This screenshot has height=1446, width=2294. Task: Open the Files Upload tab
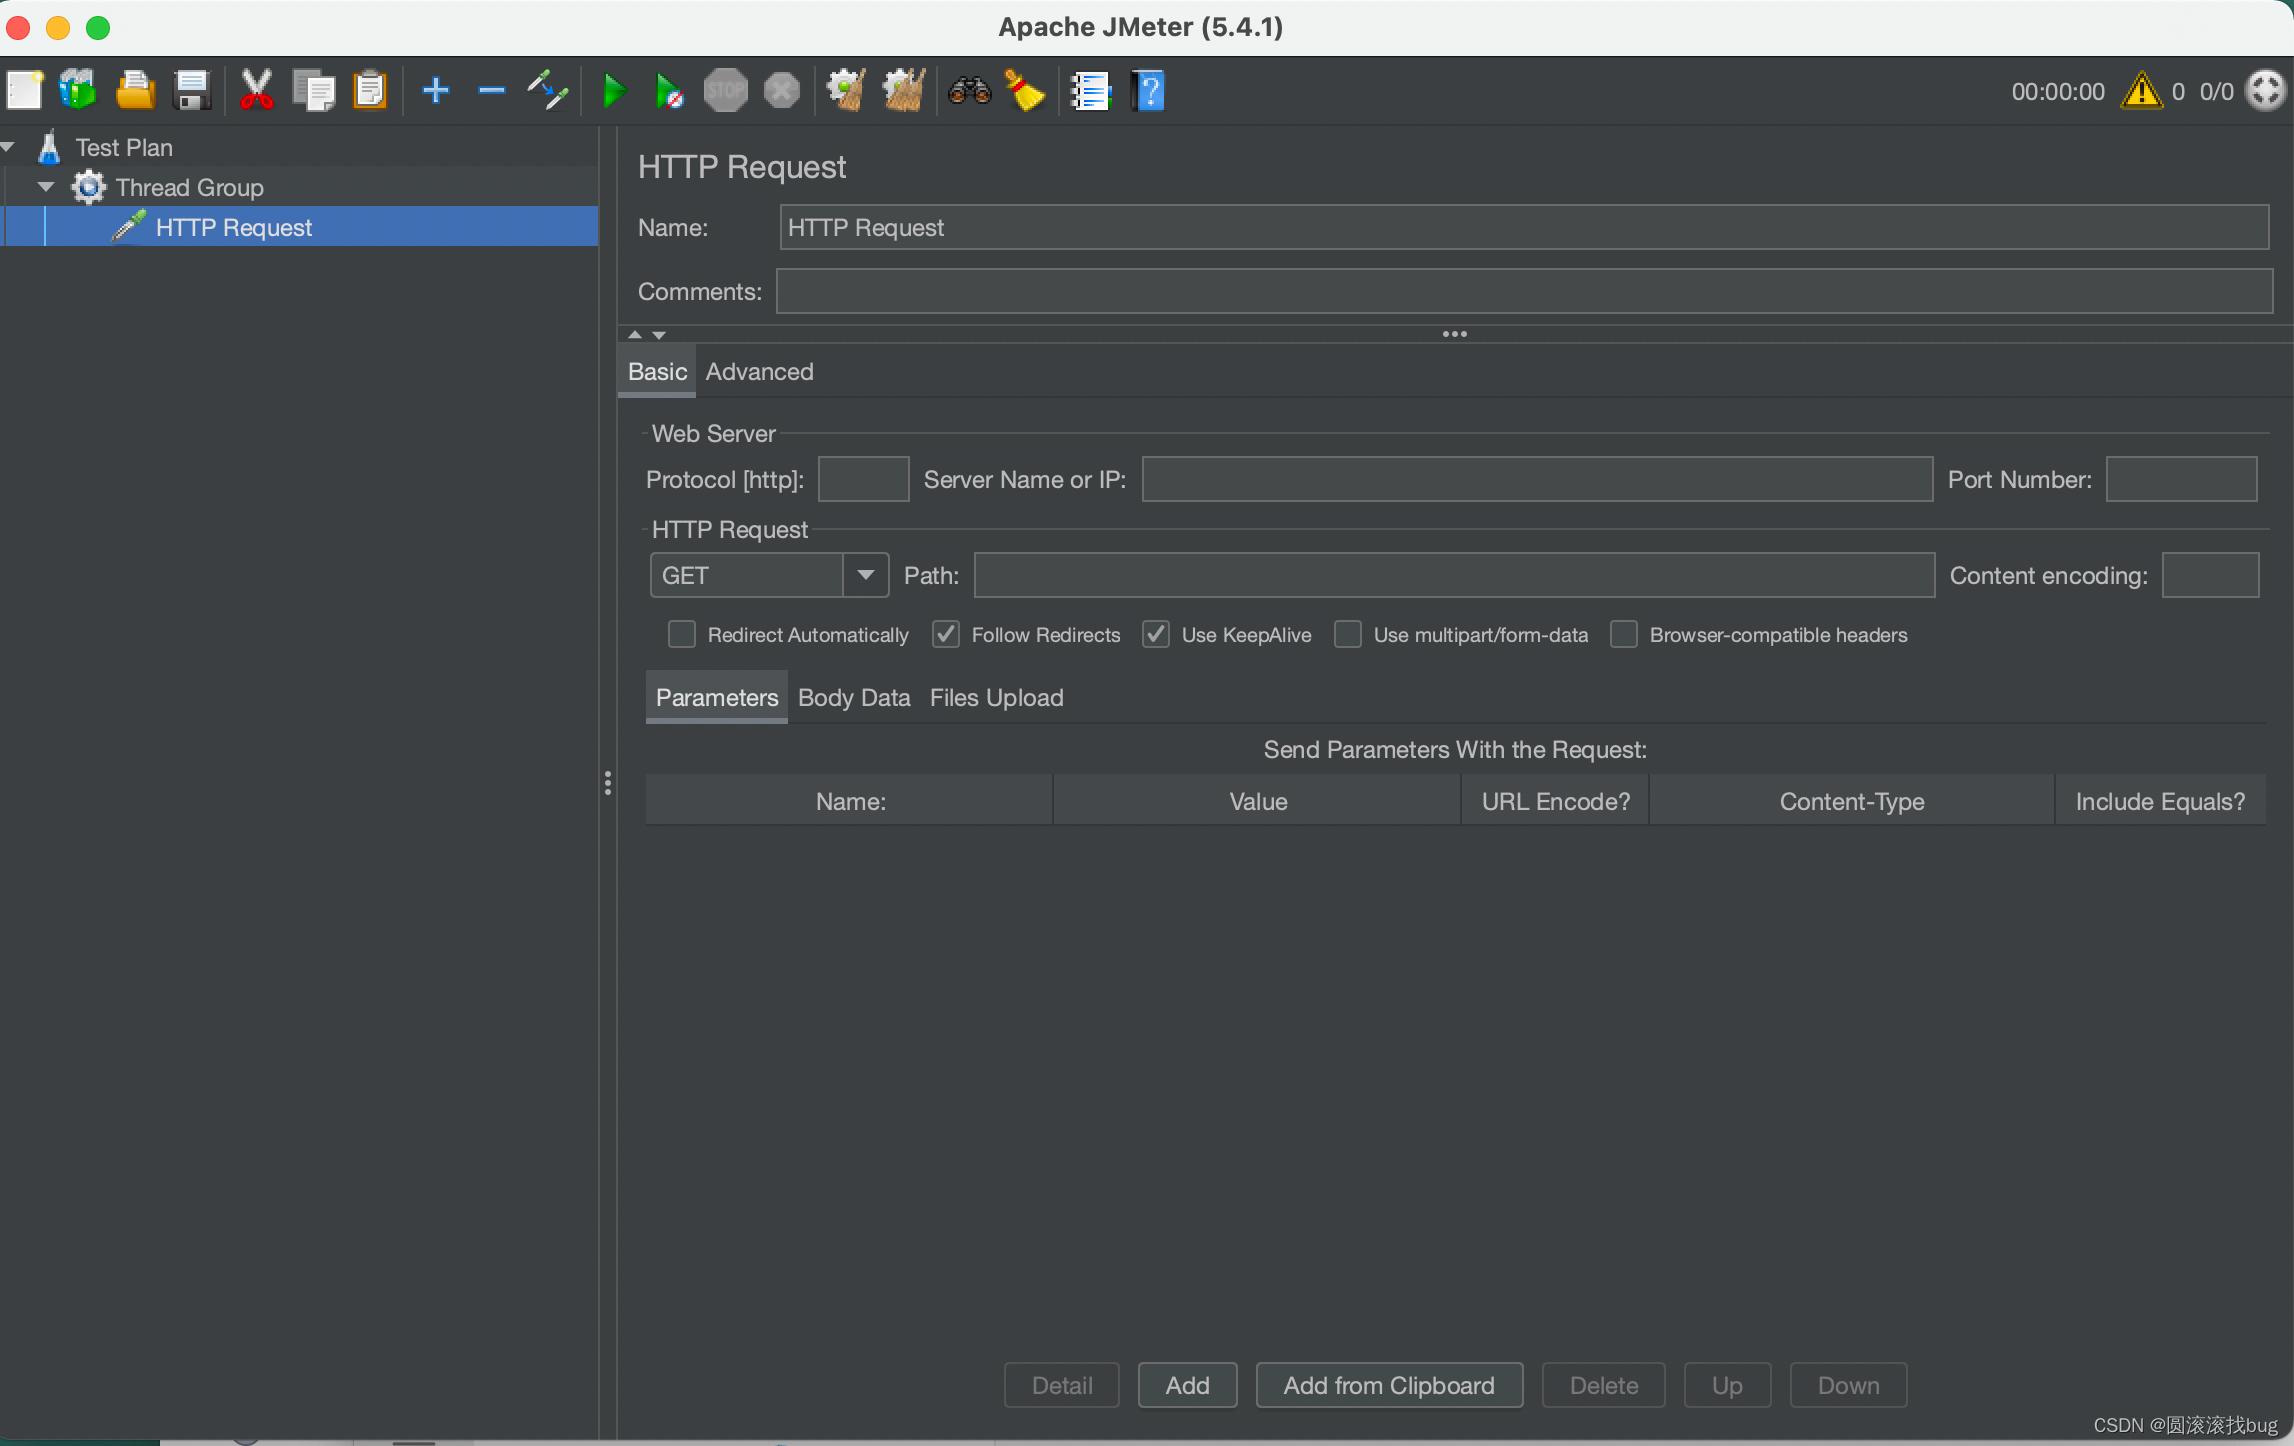997,698
